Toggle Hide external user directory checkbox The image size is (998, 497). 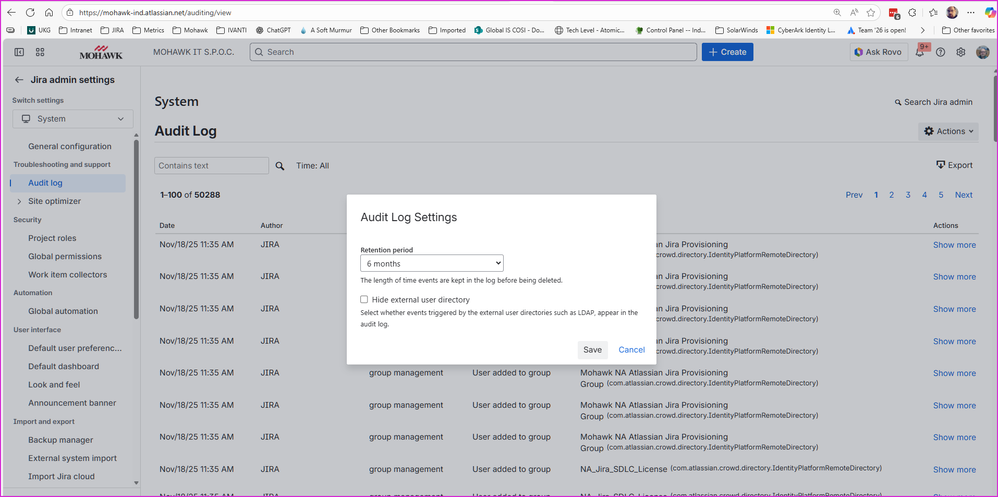click(364, 299)
